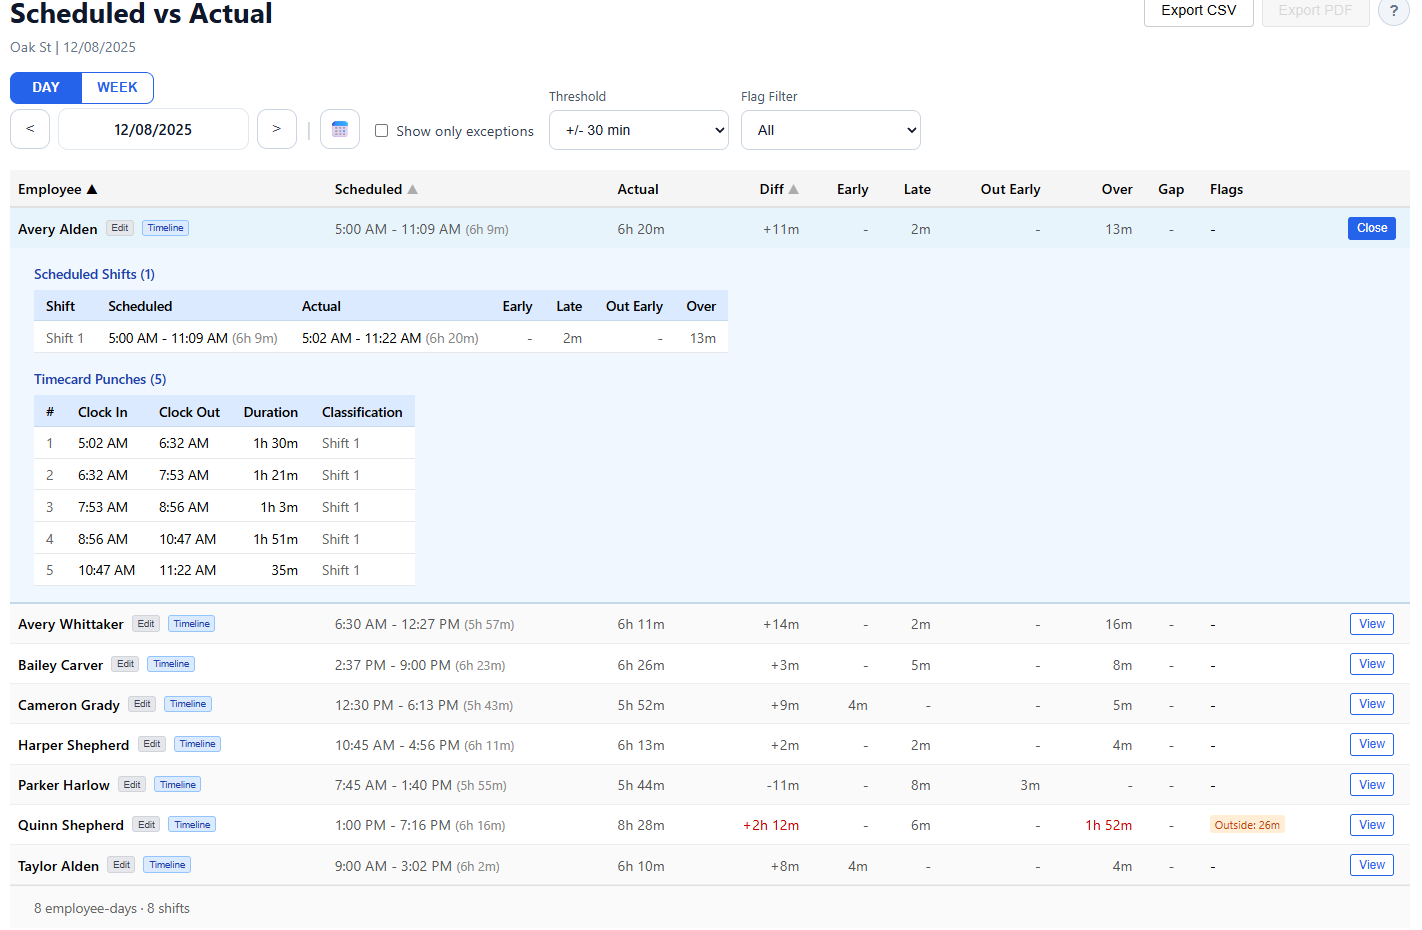
Task: Click Export CSV button
Action: [1199, 11]
